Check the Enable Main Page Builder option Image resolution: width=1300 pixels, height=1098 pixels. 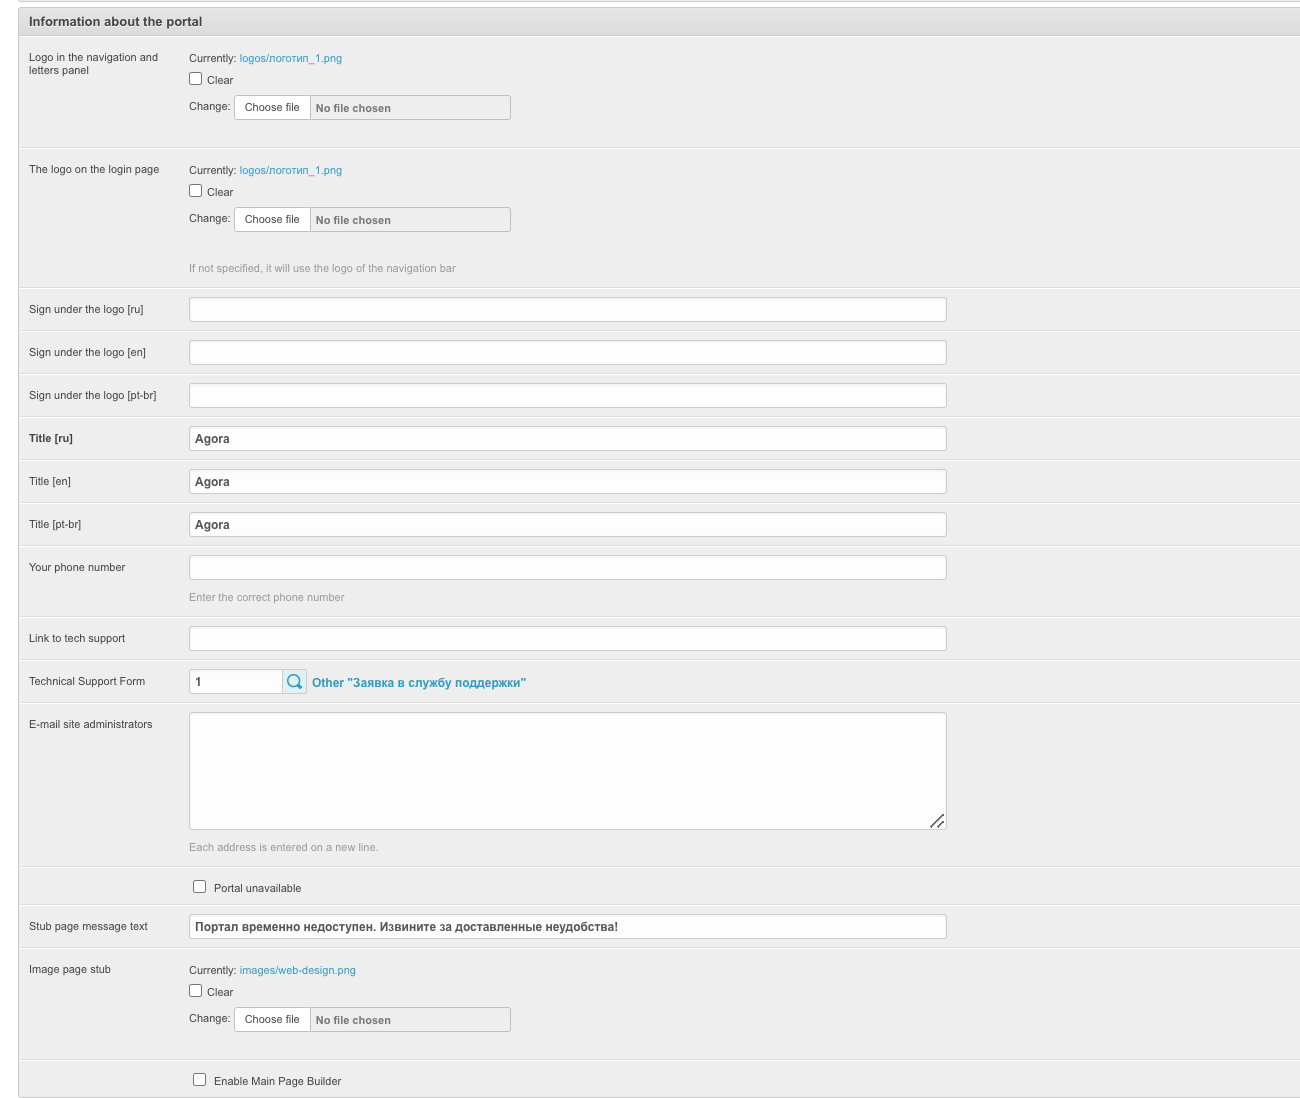pos(200,1080)
